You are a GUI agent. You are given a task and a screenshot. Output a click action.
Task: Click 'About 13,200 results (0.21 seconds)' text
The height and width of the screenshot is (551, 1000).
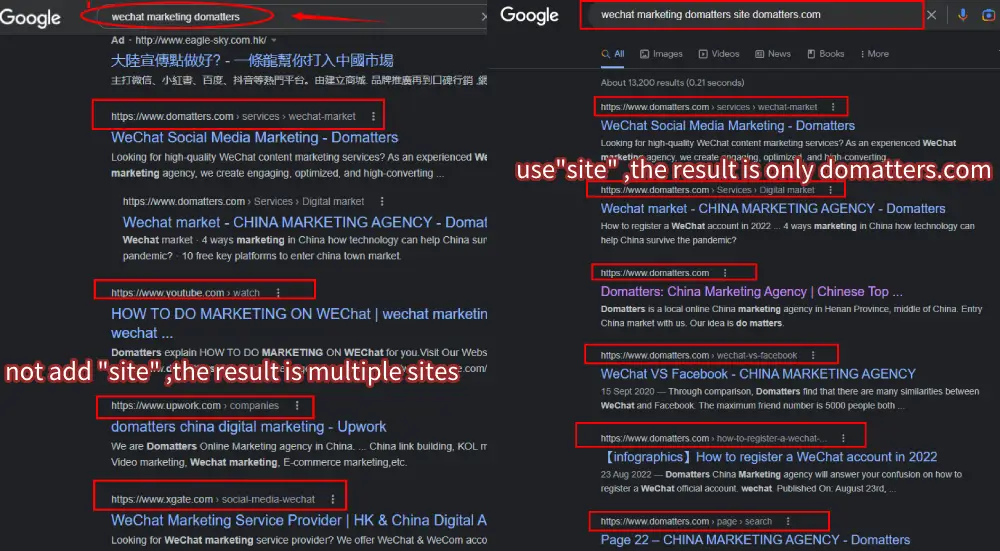tap(672, 83)
